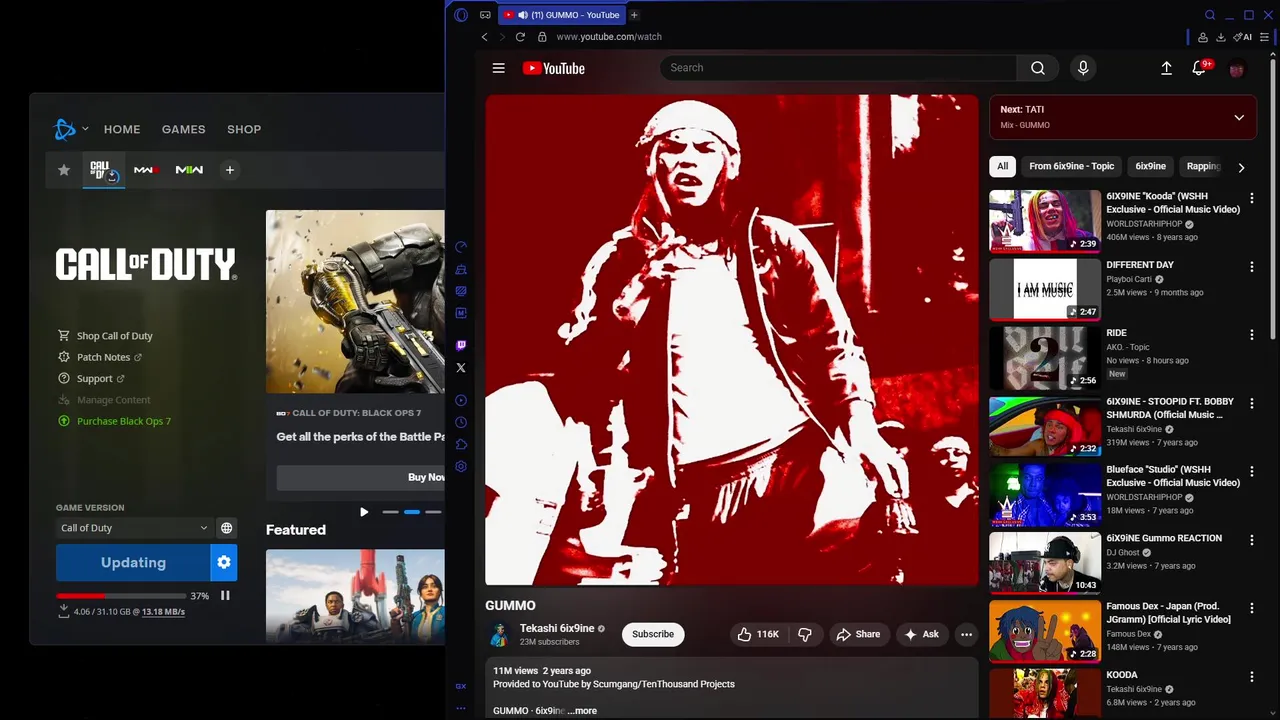
Task: Open the 6IX9INE STOOPID video thumbnail
Action: tap(1045, 427)
